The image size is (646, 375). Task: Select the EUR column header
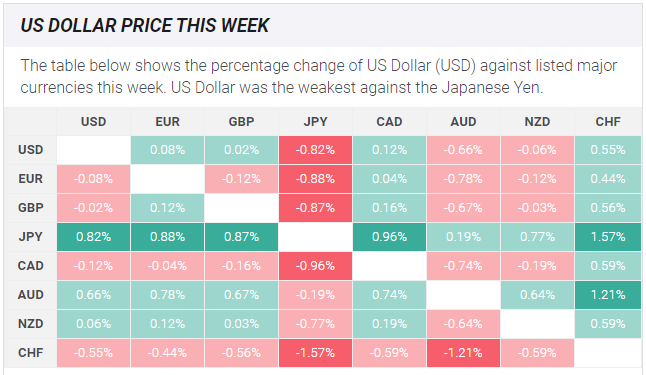tap(167, 122)
